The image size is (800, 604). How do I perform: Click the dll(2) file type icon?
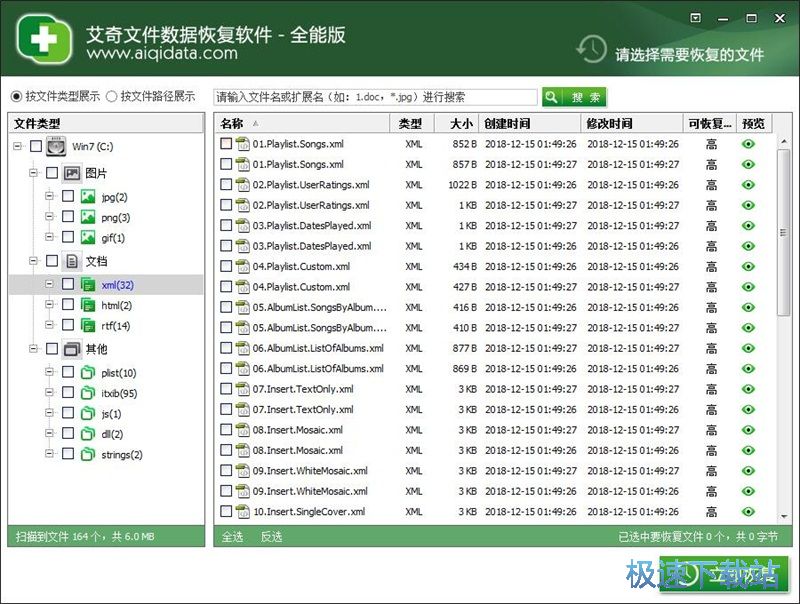point(88,434)
